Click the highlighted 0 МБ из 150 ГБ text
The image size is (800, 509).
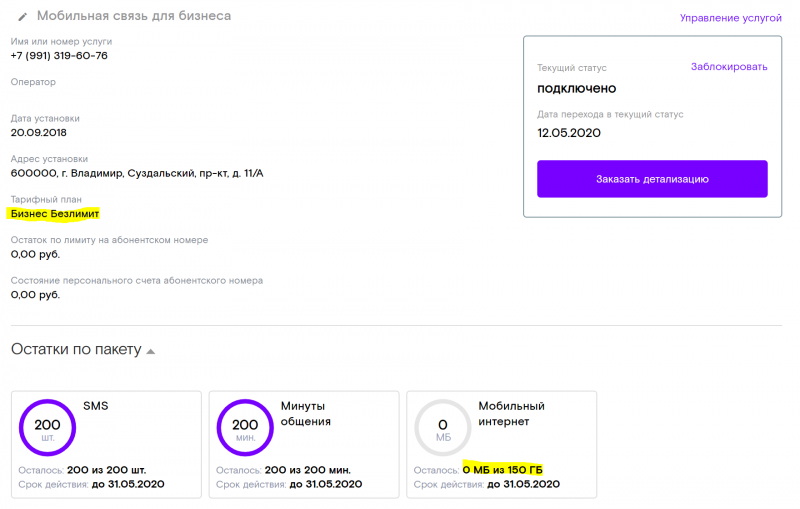coord(503,470)
